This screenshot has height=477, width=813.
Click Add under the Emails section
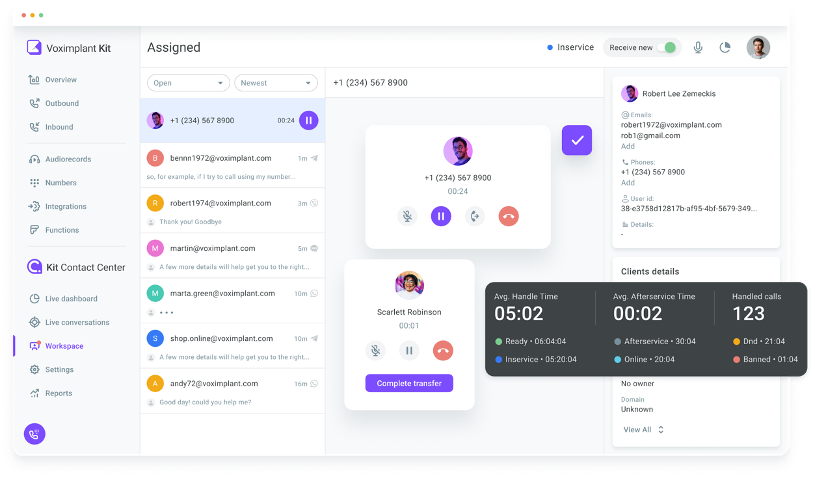click(x=627, y=146)
